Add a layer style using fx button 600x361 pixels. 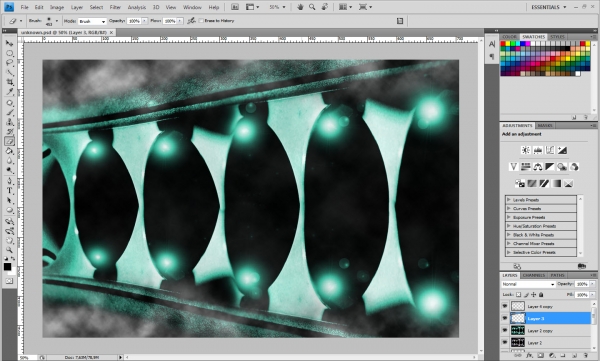point(530,356)
